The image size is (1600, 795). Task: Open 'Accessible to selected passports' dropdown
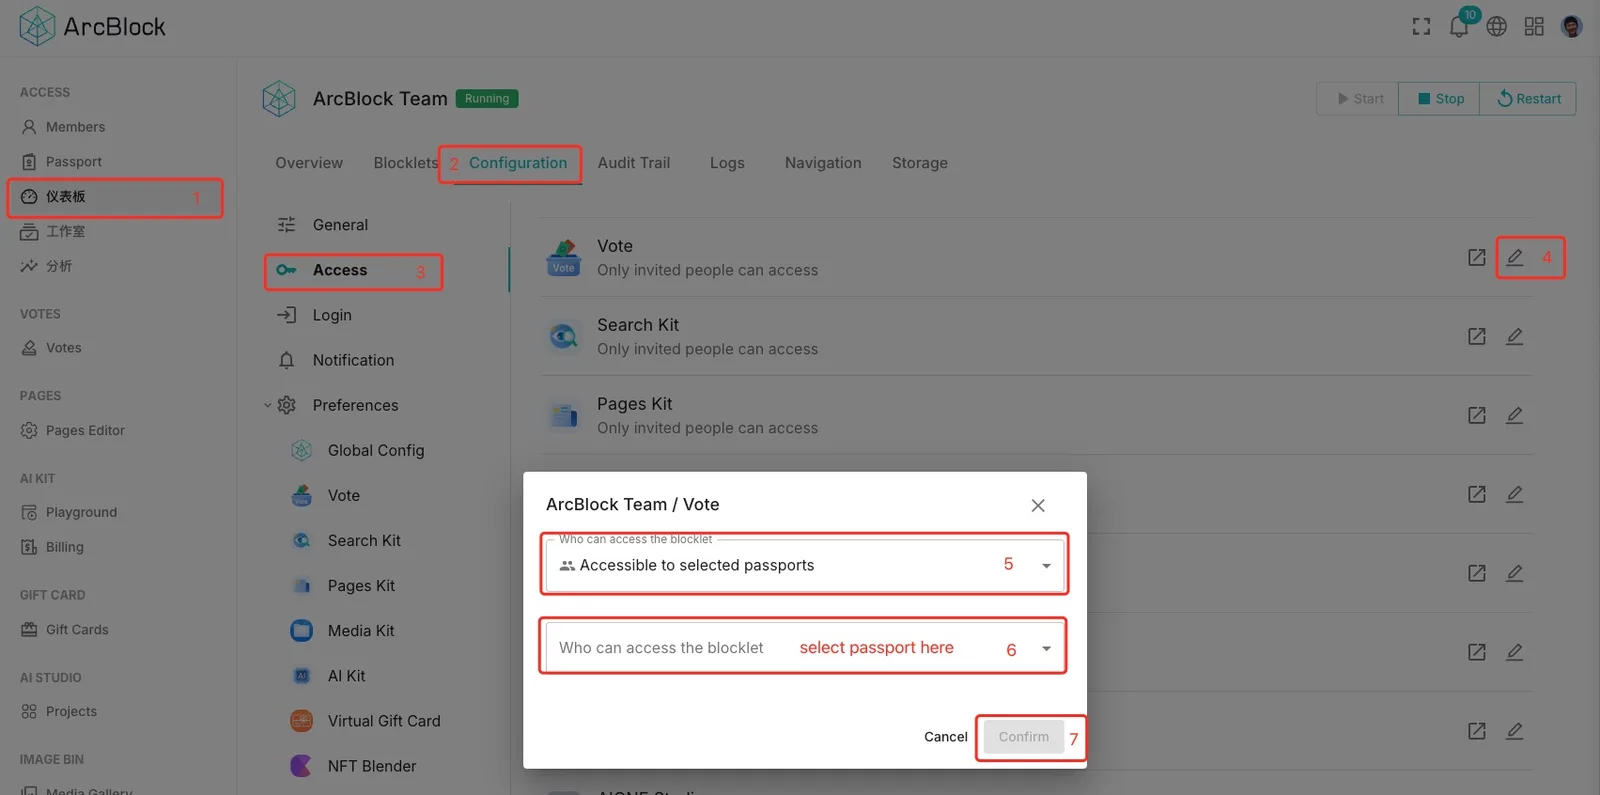pos(804,565)
